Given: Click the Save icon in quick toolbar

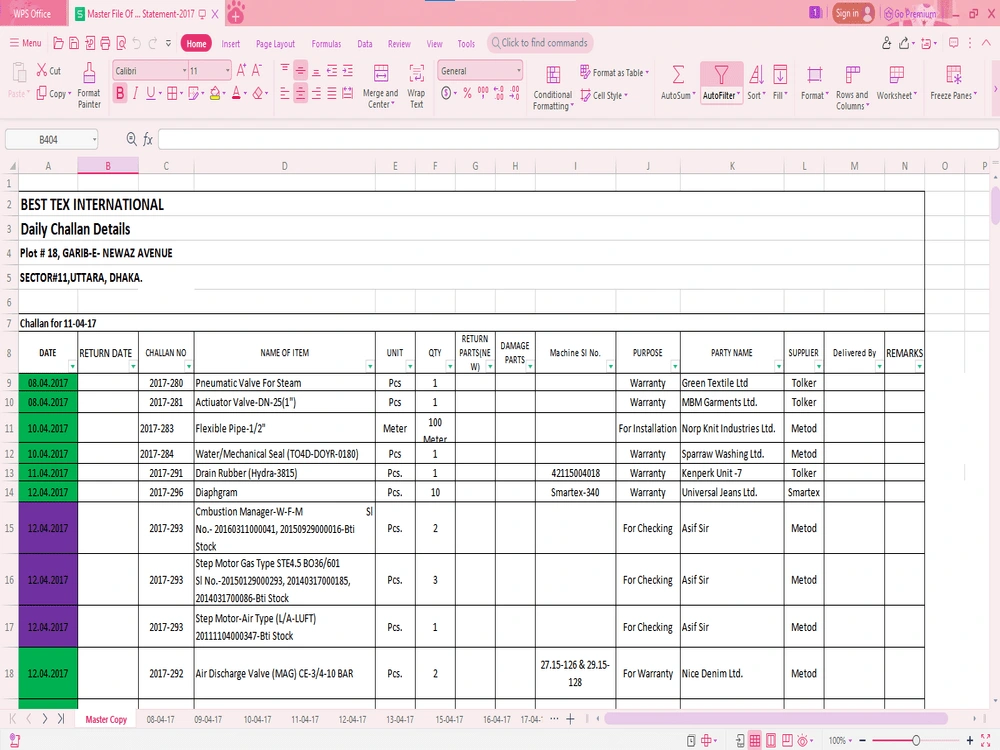Looking at the screenshot, I should pyautogui.click(x=74, y=43).
